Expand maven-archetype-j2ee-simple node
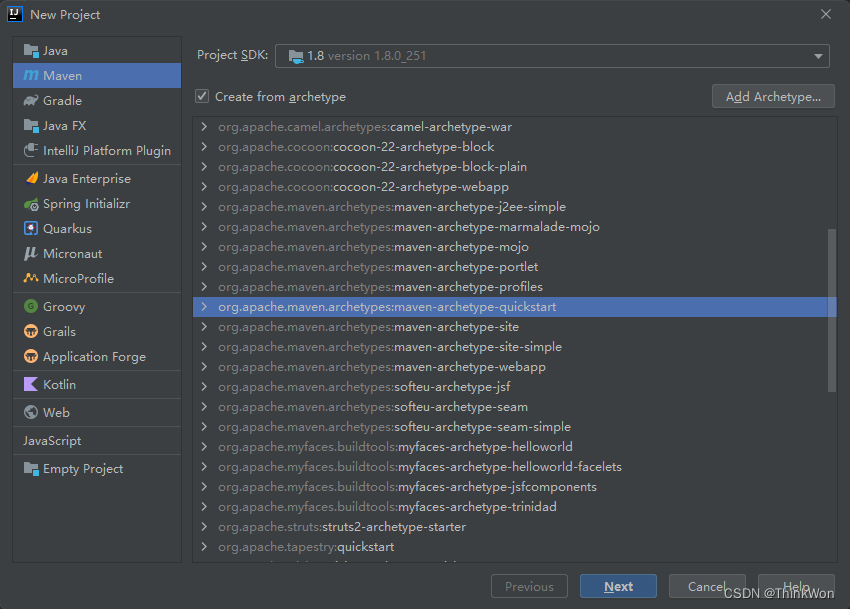Screen dimensions: 850x609 (204, 207)
